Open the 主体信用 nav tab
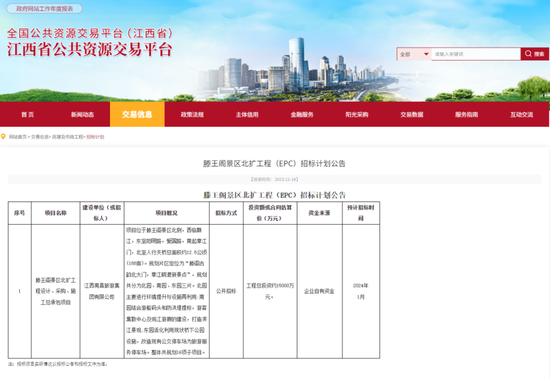The height and width of the screenshot is (379, 550). (247, 114)
